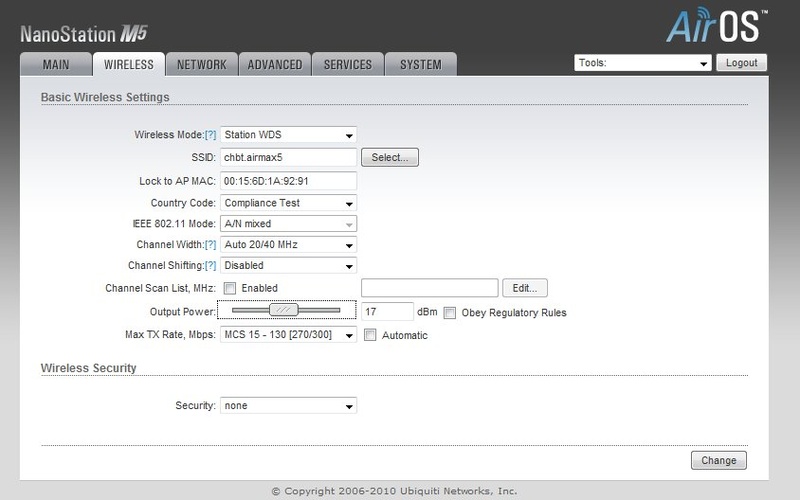Switch to the SYSTEM tab
Viewport: 800px width, 500px height.
(x=420, y=64)
